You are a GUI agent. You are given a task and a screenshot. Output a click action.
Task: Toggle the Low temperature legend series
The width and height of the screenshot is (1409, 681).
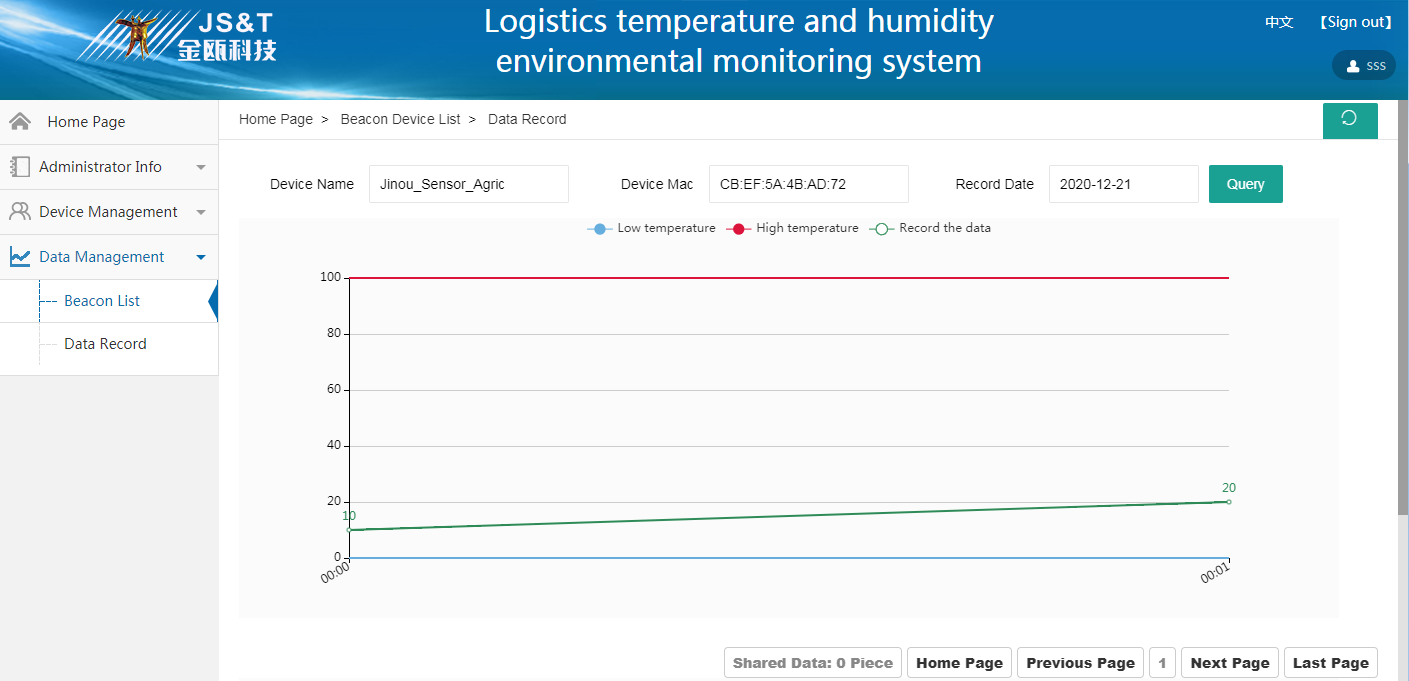point(652,228)
